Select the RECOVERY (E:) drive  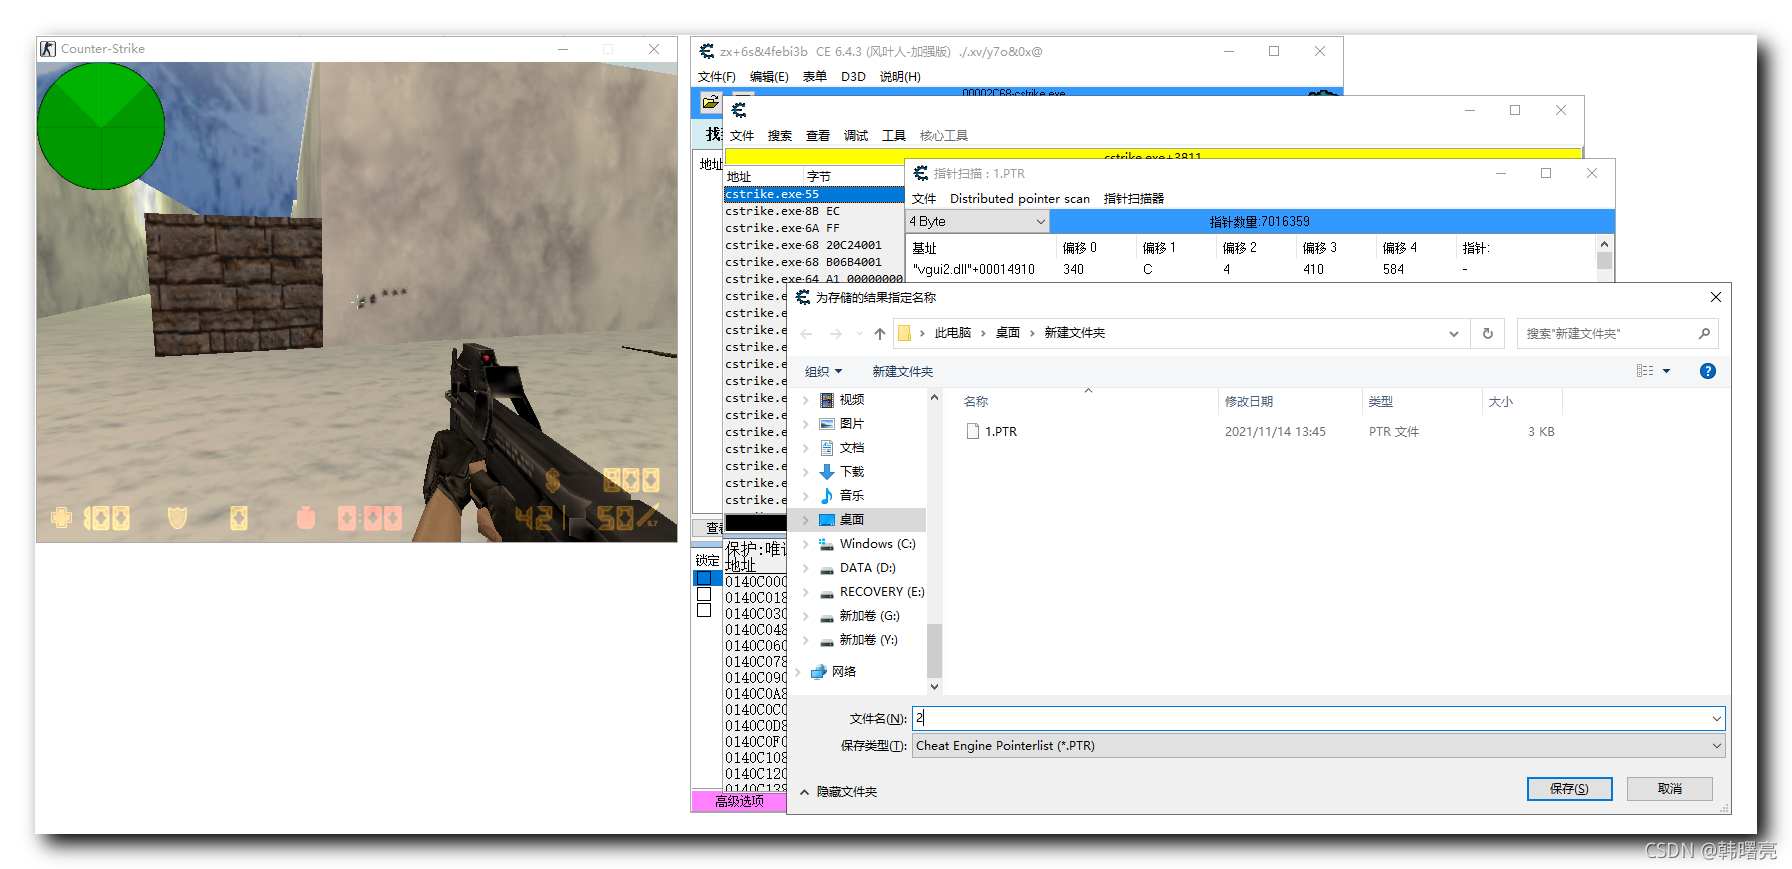coord(881,592)
